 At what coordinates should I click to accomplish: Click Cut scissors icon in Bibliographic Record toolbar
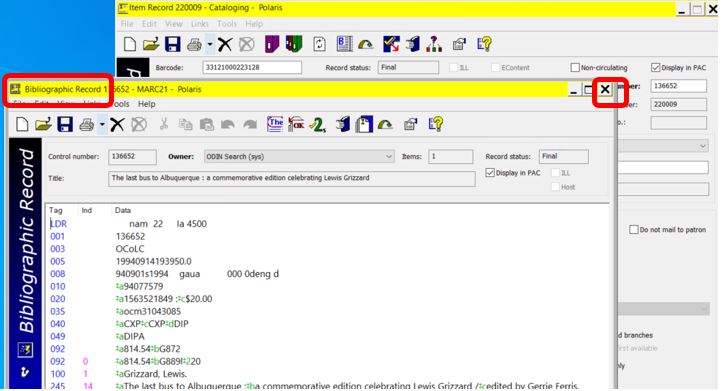tap(163, 124)
